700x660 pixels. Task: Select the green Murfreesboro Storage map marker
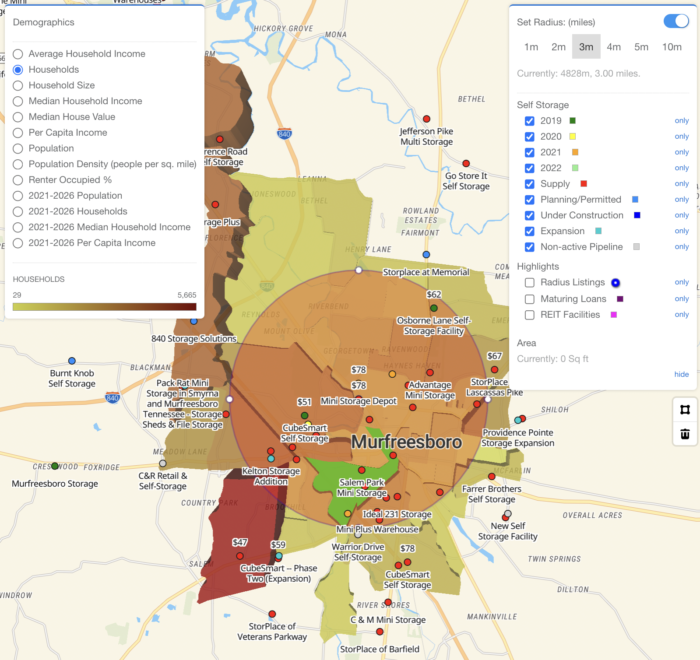click(x=55, y=466)
